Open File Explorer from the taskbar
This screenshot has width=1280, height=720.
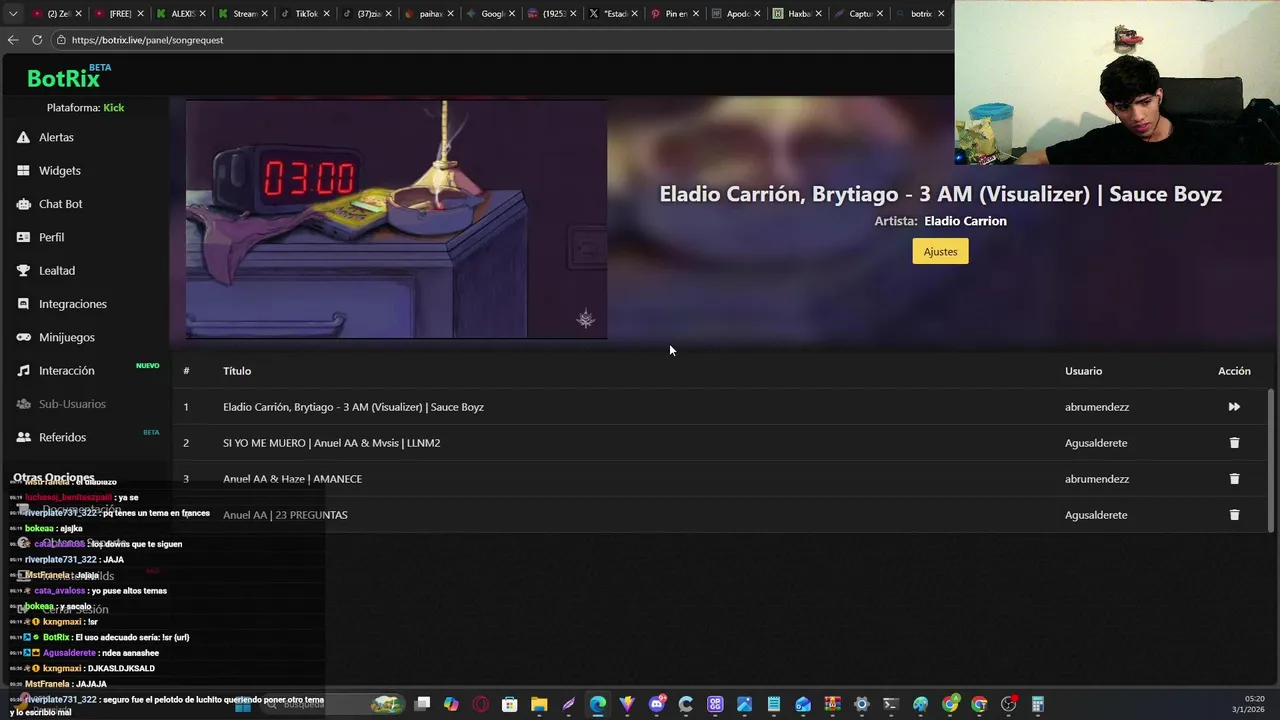coord(539,704)
